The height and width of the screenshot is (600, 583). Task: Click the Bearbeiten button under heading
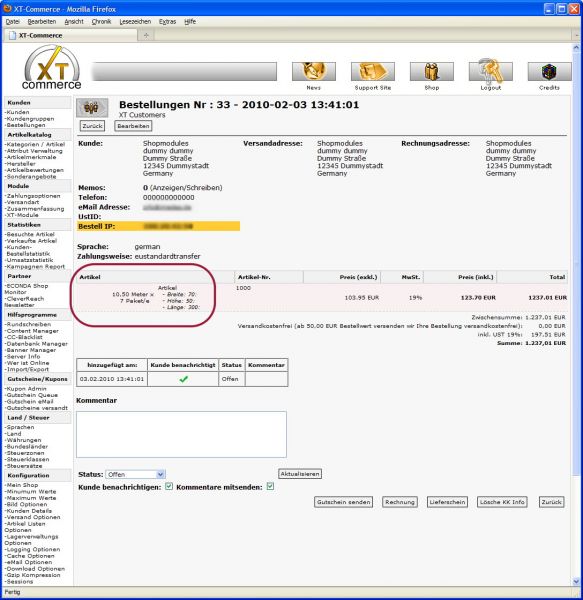click(133, 126)
